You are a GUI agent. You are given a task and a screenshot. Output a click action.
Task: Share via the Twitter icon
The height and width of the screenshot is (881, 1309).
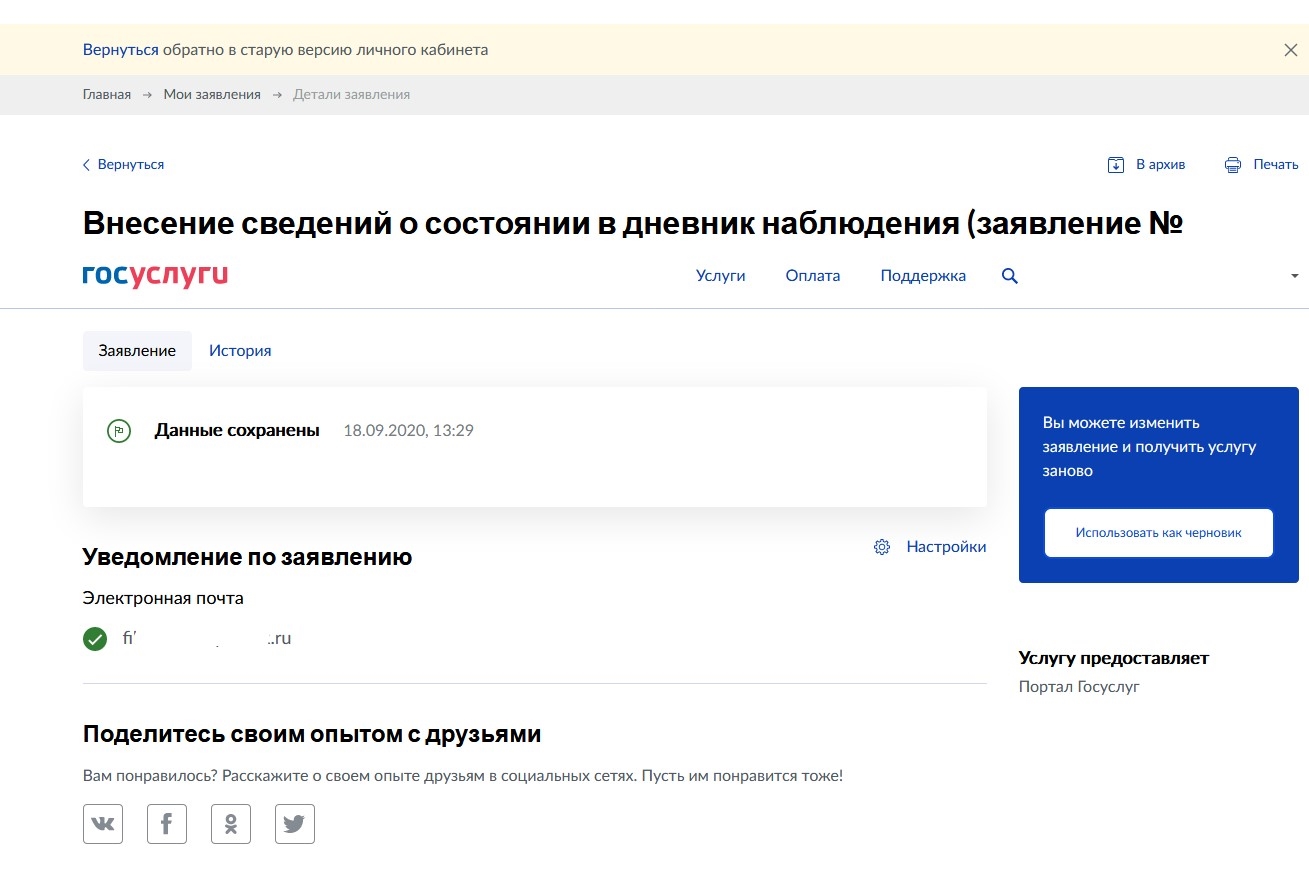(x=295, y=824)
